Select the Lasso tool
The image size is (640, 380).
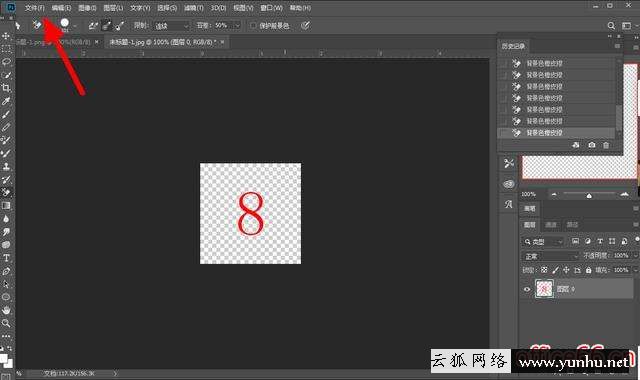[x=6, y=62]
